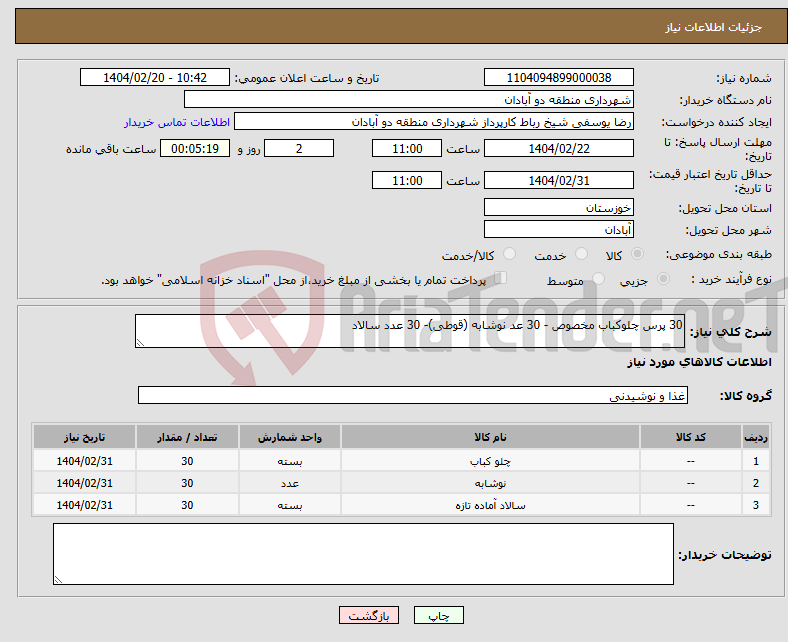This screenshot has width=788, height=642.
Task: Toggle the اسناد خزانه اسلامی payment checkbox
Action: [501, 278]
